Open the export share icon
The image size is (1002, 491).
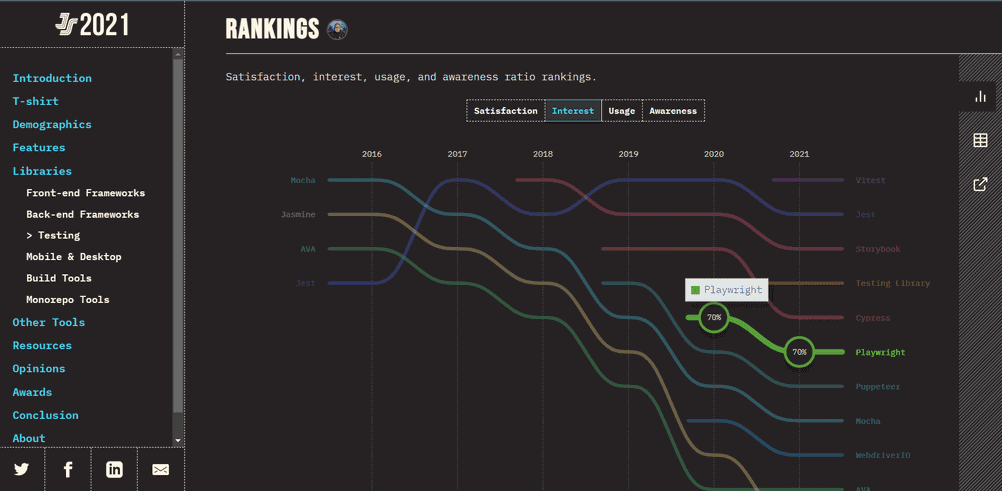coord(980,184)
